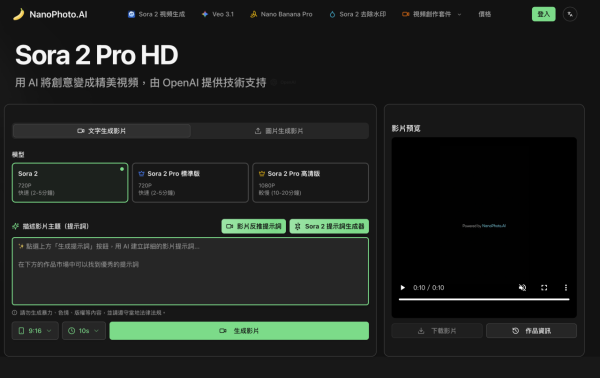Click the 影片預覽 label

coord(406,129)
